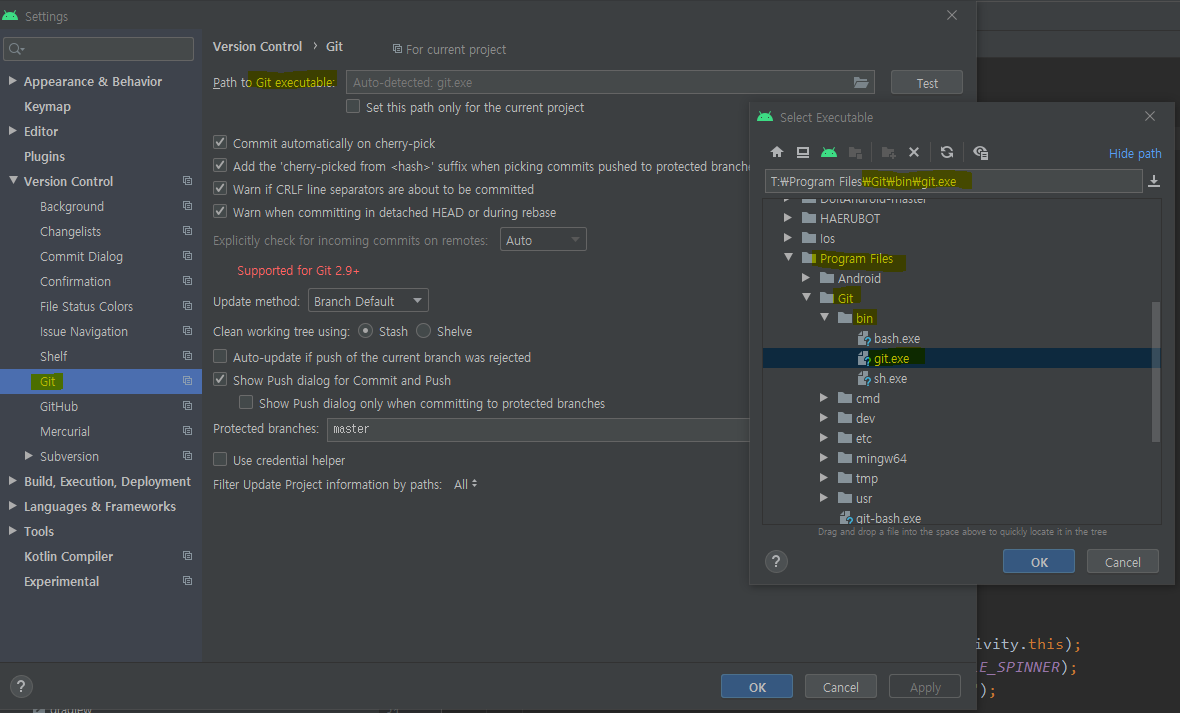1180x713 pixels.
Task: Click Delete X icon in chooser toolbar
Action: click(x=914, y=152)
